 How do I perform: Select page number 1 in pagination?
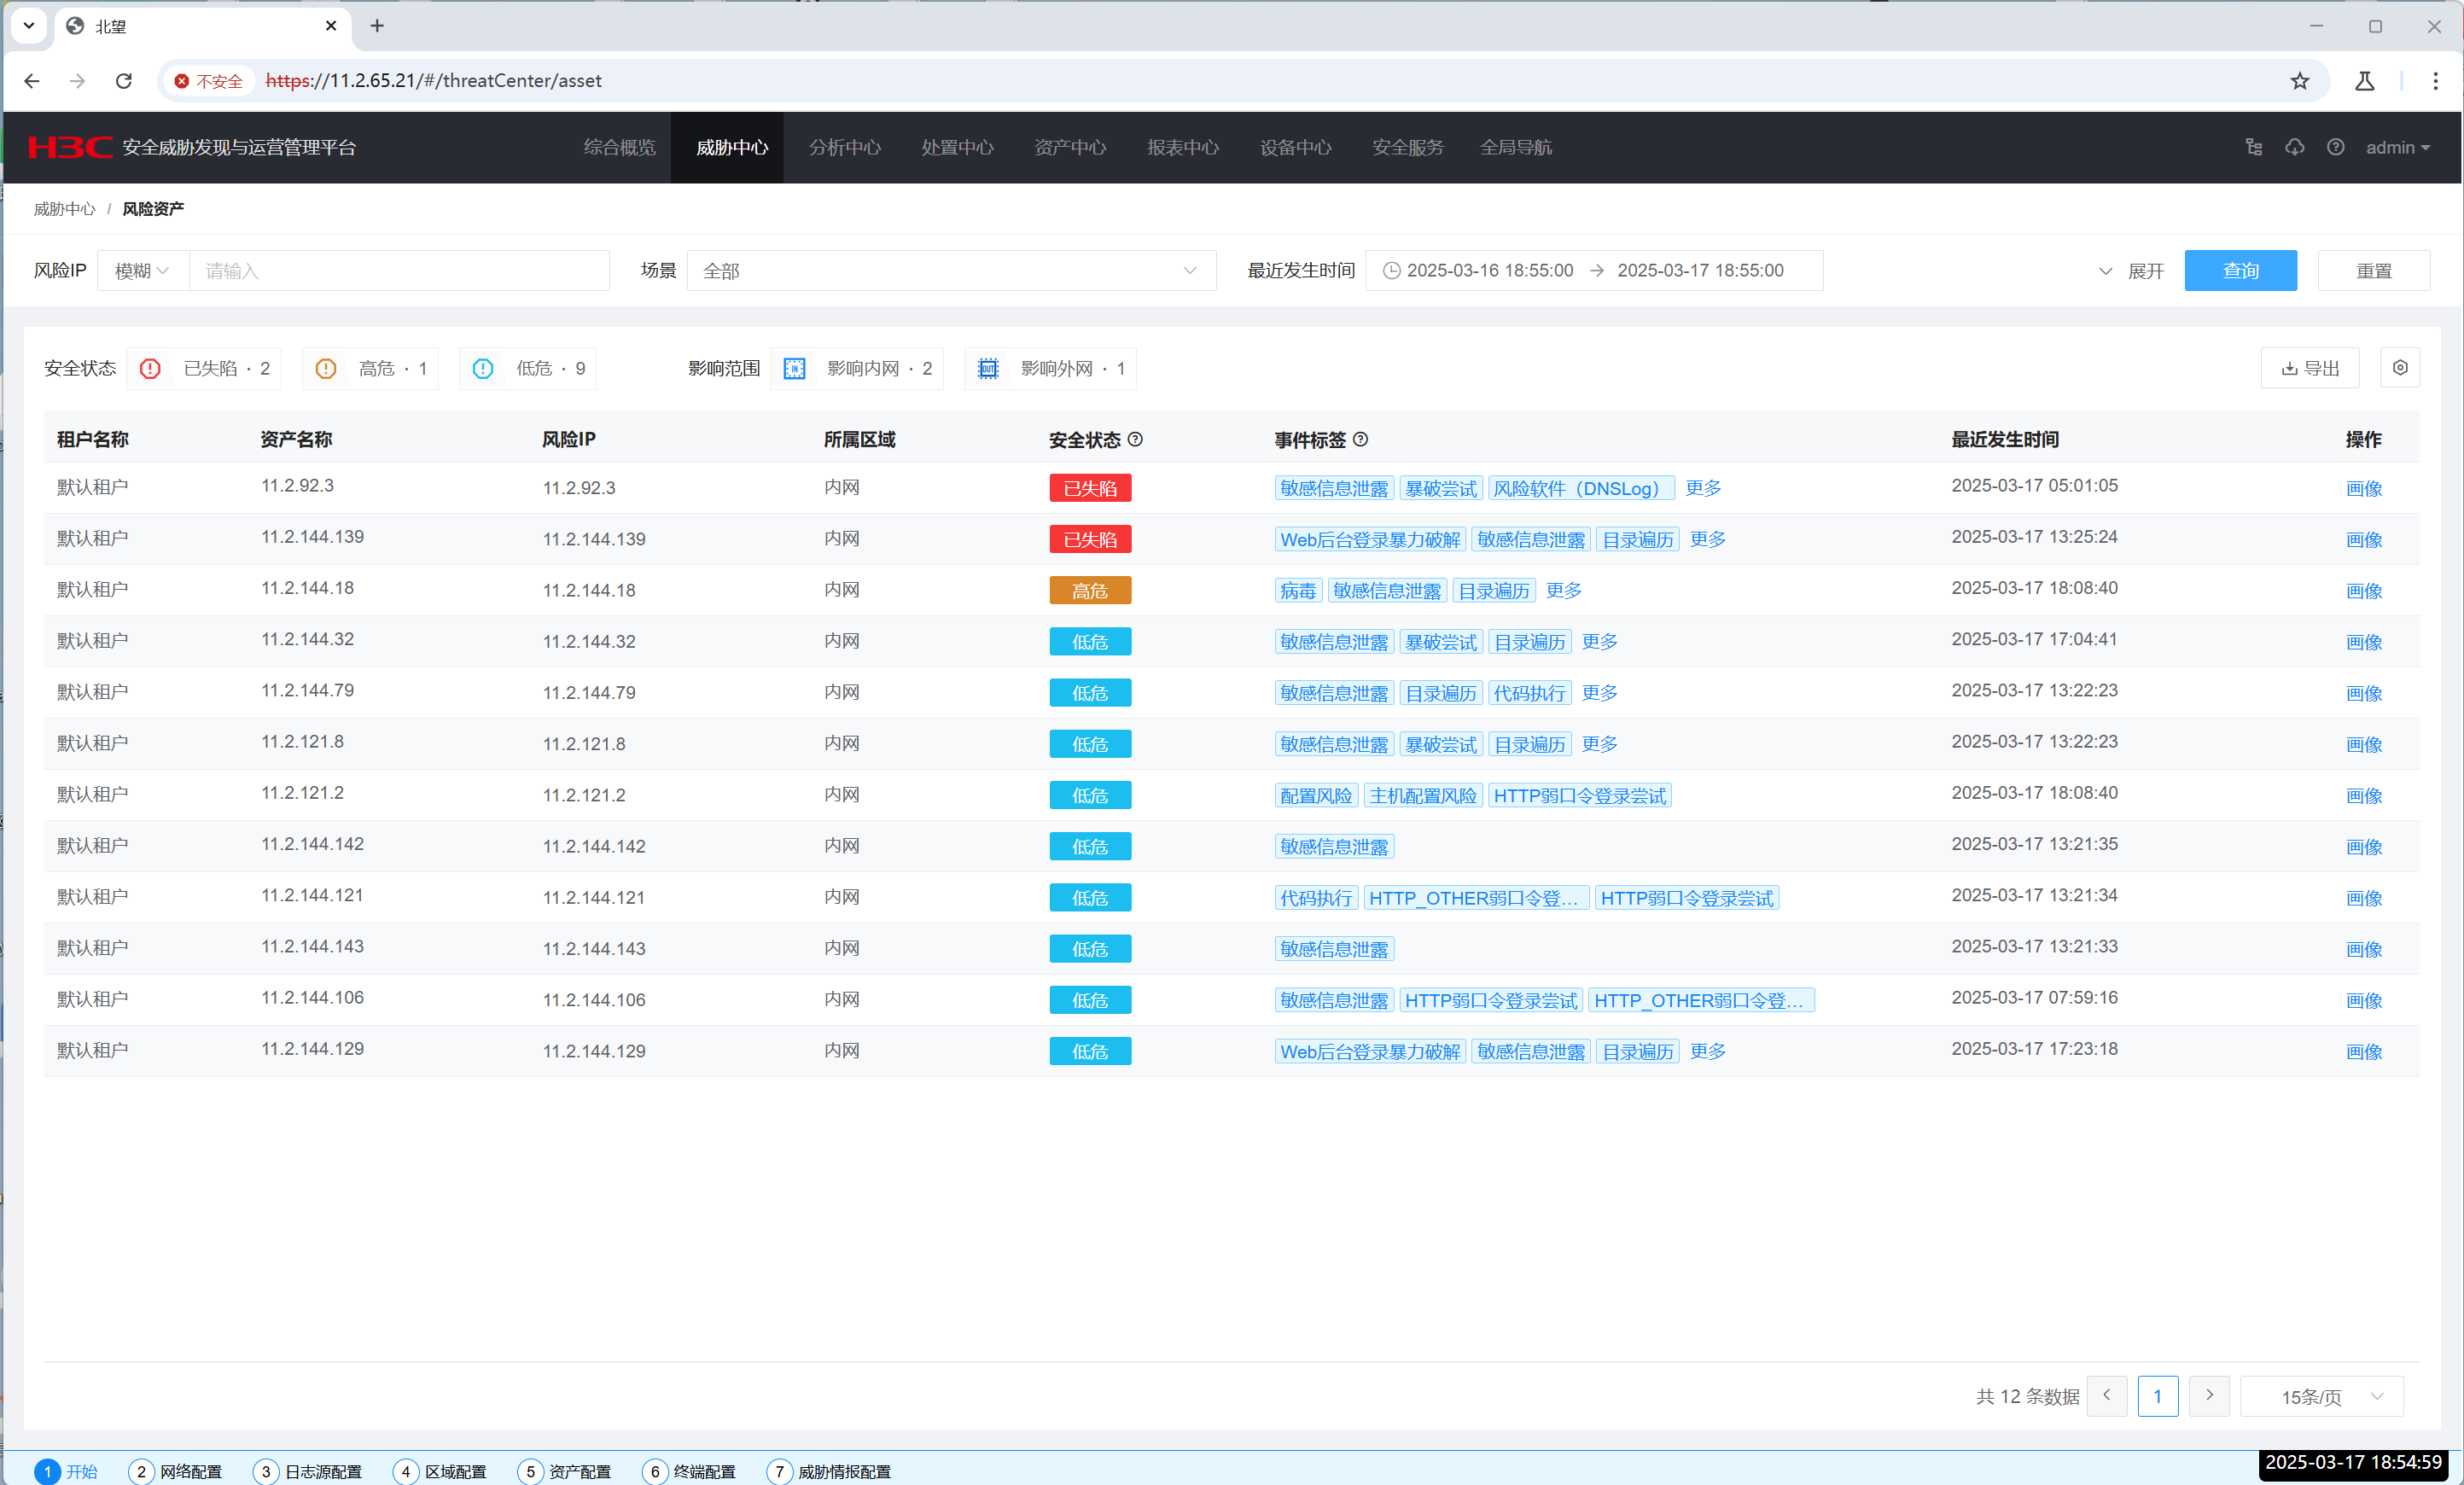click(2157, 1396)
